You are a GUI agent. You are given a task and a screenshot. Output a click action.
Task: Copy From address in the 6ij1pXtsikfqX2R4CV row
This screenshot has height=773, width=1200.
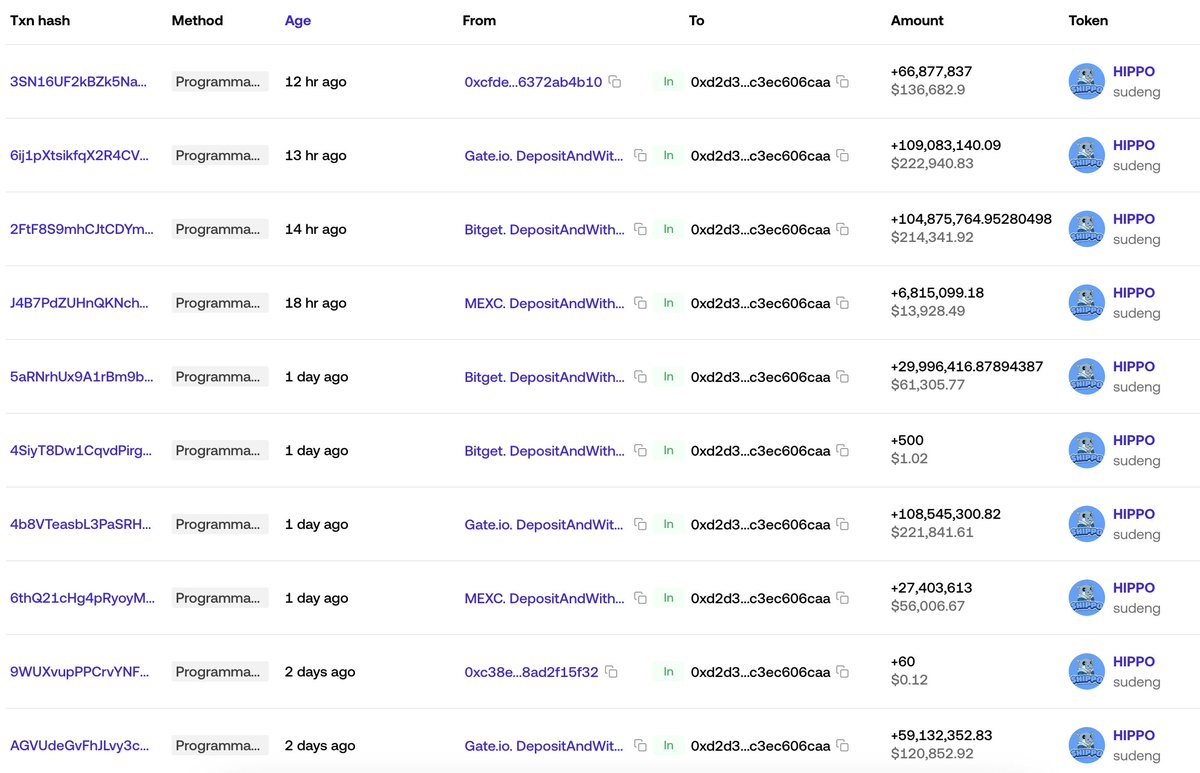pos(640,156)
